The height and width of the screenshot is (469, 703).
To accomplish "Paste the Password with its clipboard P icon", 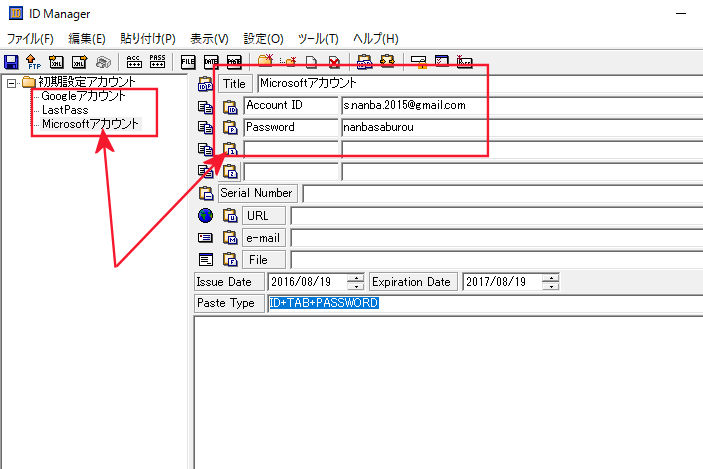I will coord(230,128).
